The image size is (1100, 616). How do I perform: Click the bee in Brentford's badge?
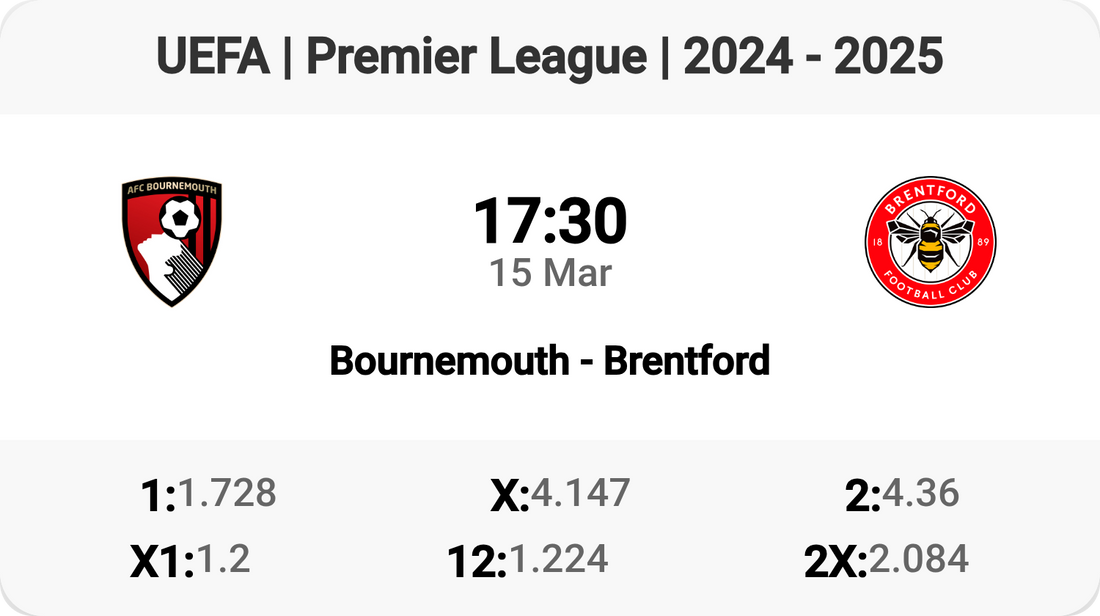point(930,237)
